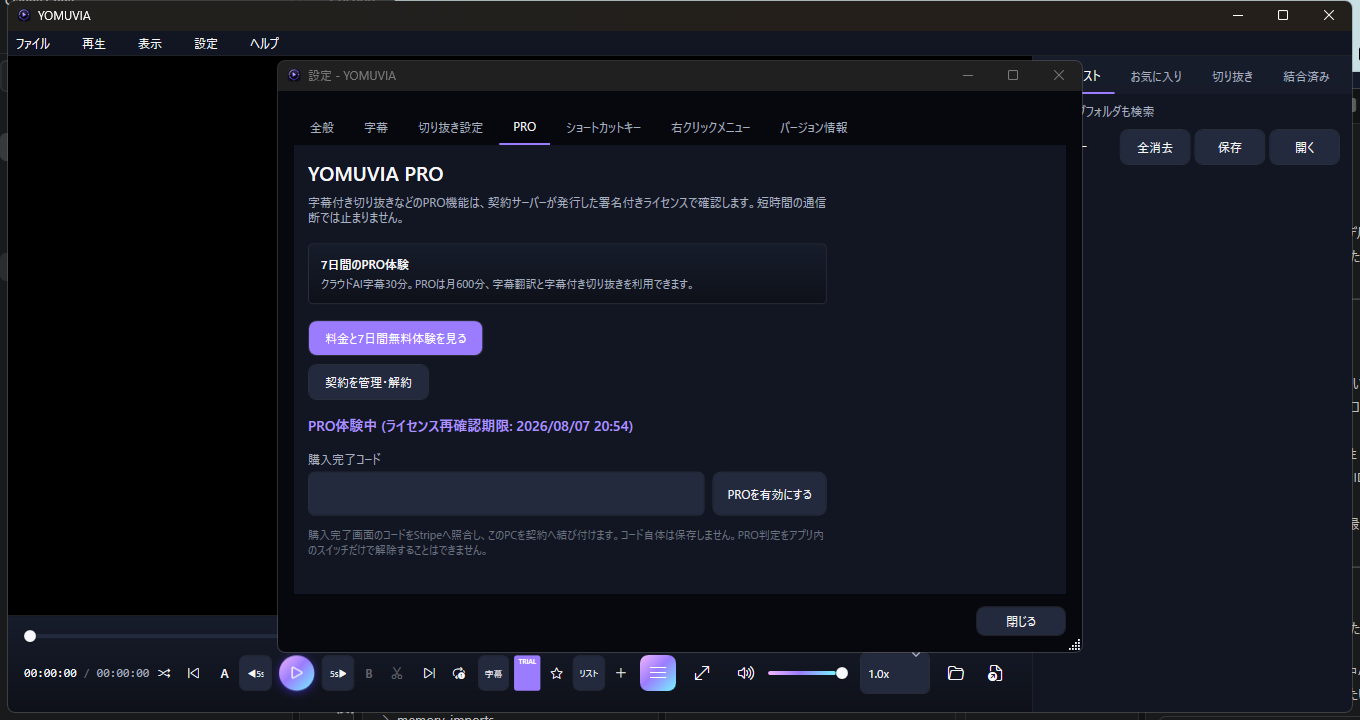Jump to next track icon
Image resolution: width=1360 pixels, height=720 pixels.
tap(429, 673)
